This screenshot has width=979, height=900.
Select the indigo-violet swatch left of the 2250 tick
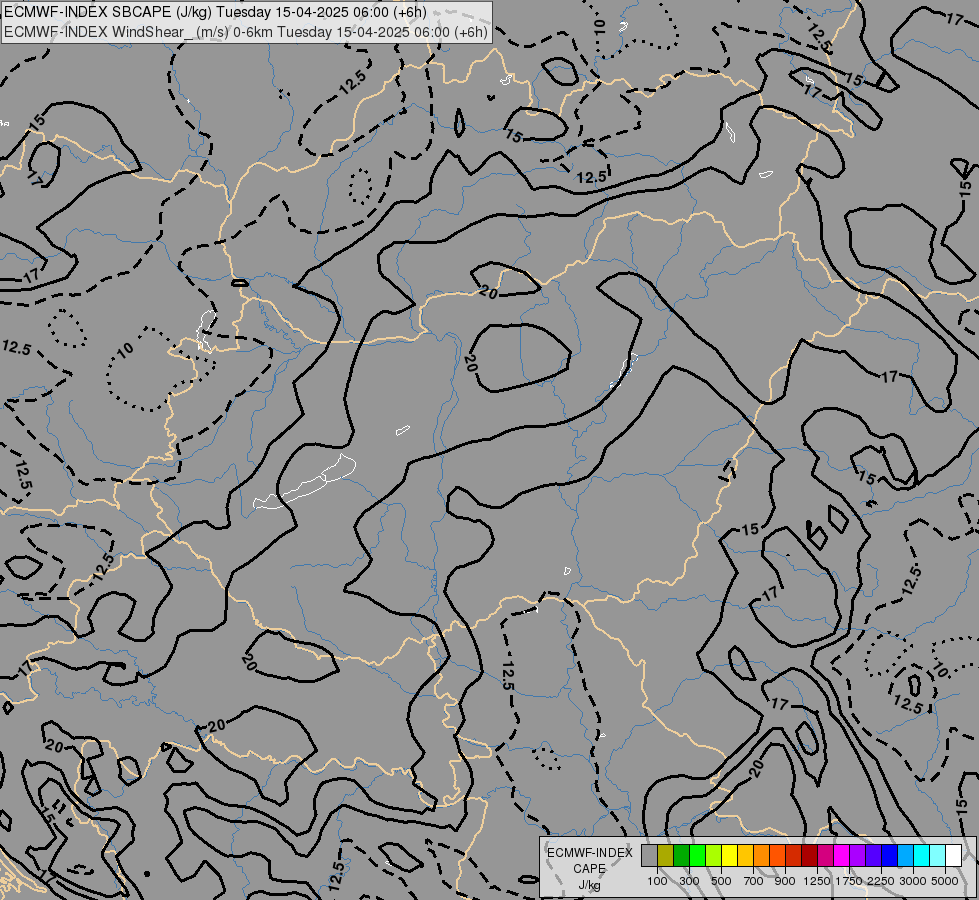point(873,855)
